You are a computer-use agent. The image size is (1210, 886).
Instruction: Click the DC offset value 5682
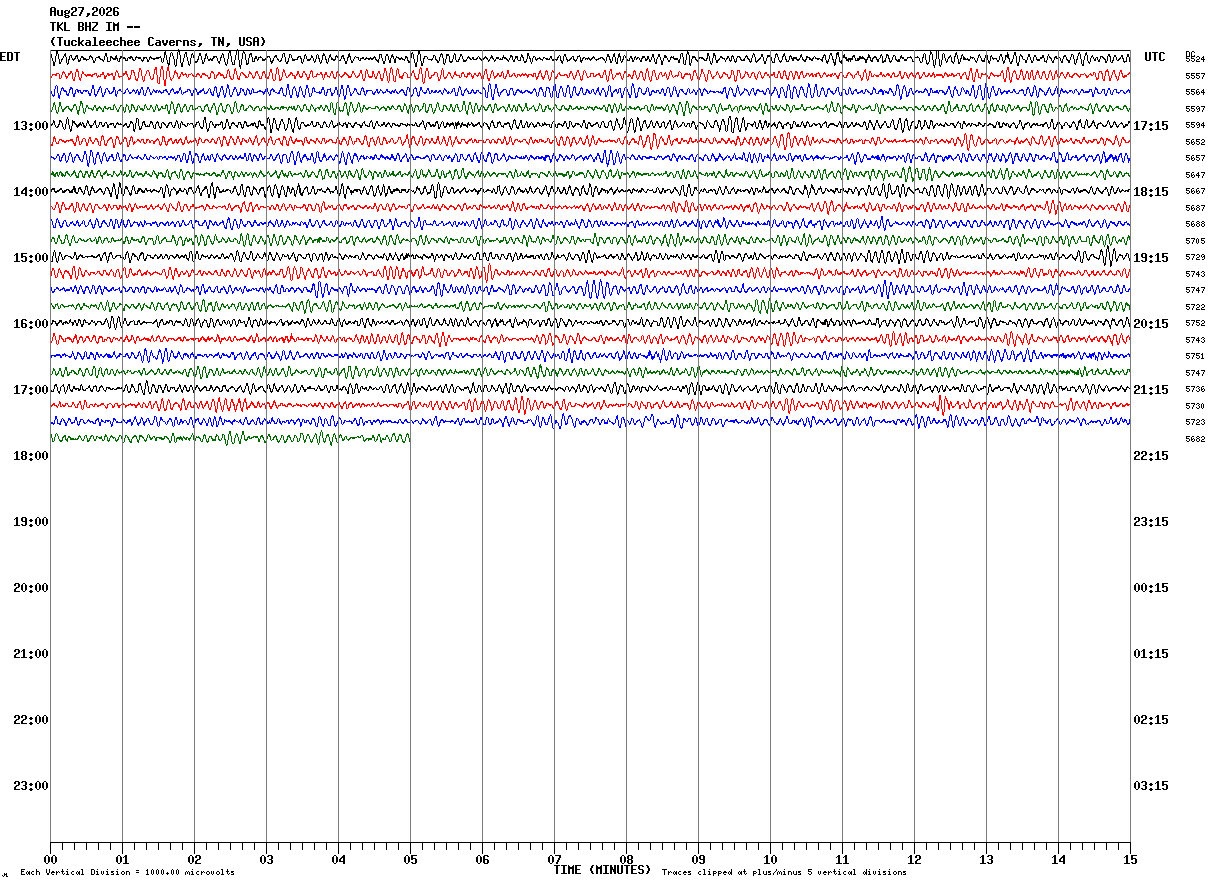1195,439
